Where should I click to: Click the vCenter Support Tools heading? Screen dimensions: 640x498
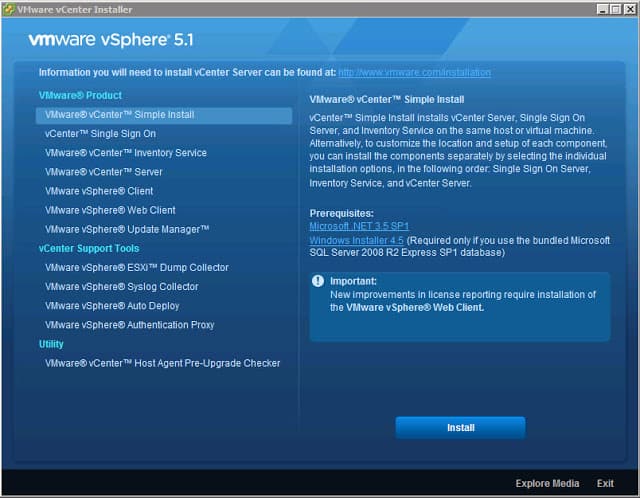89,249
